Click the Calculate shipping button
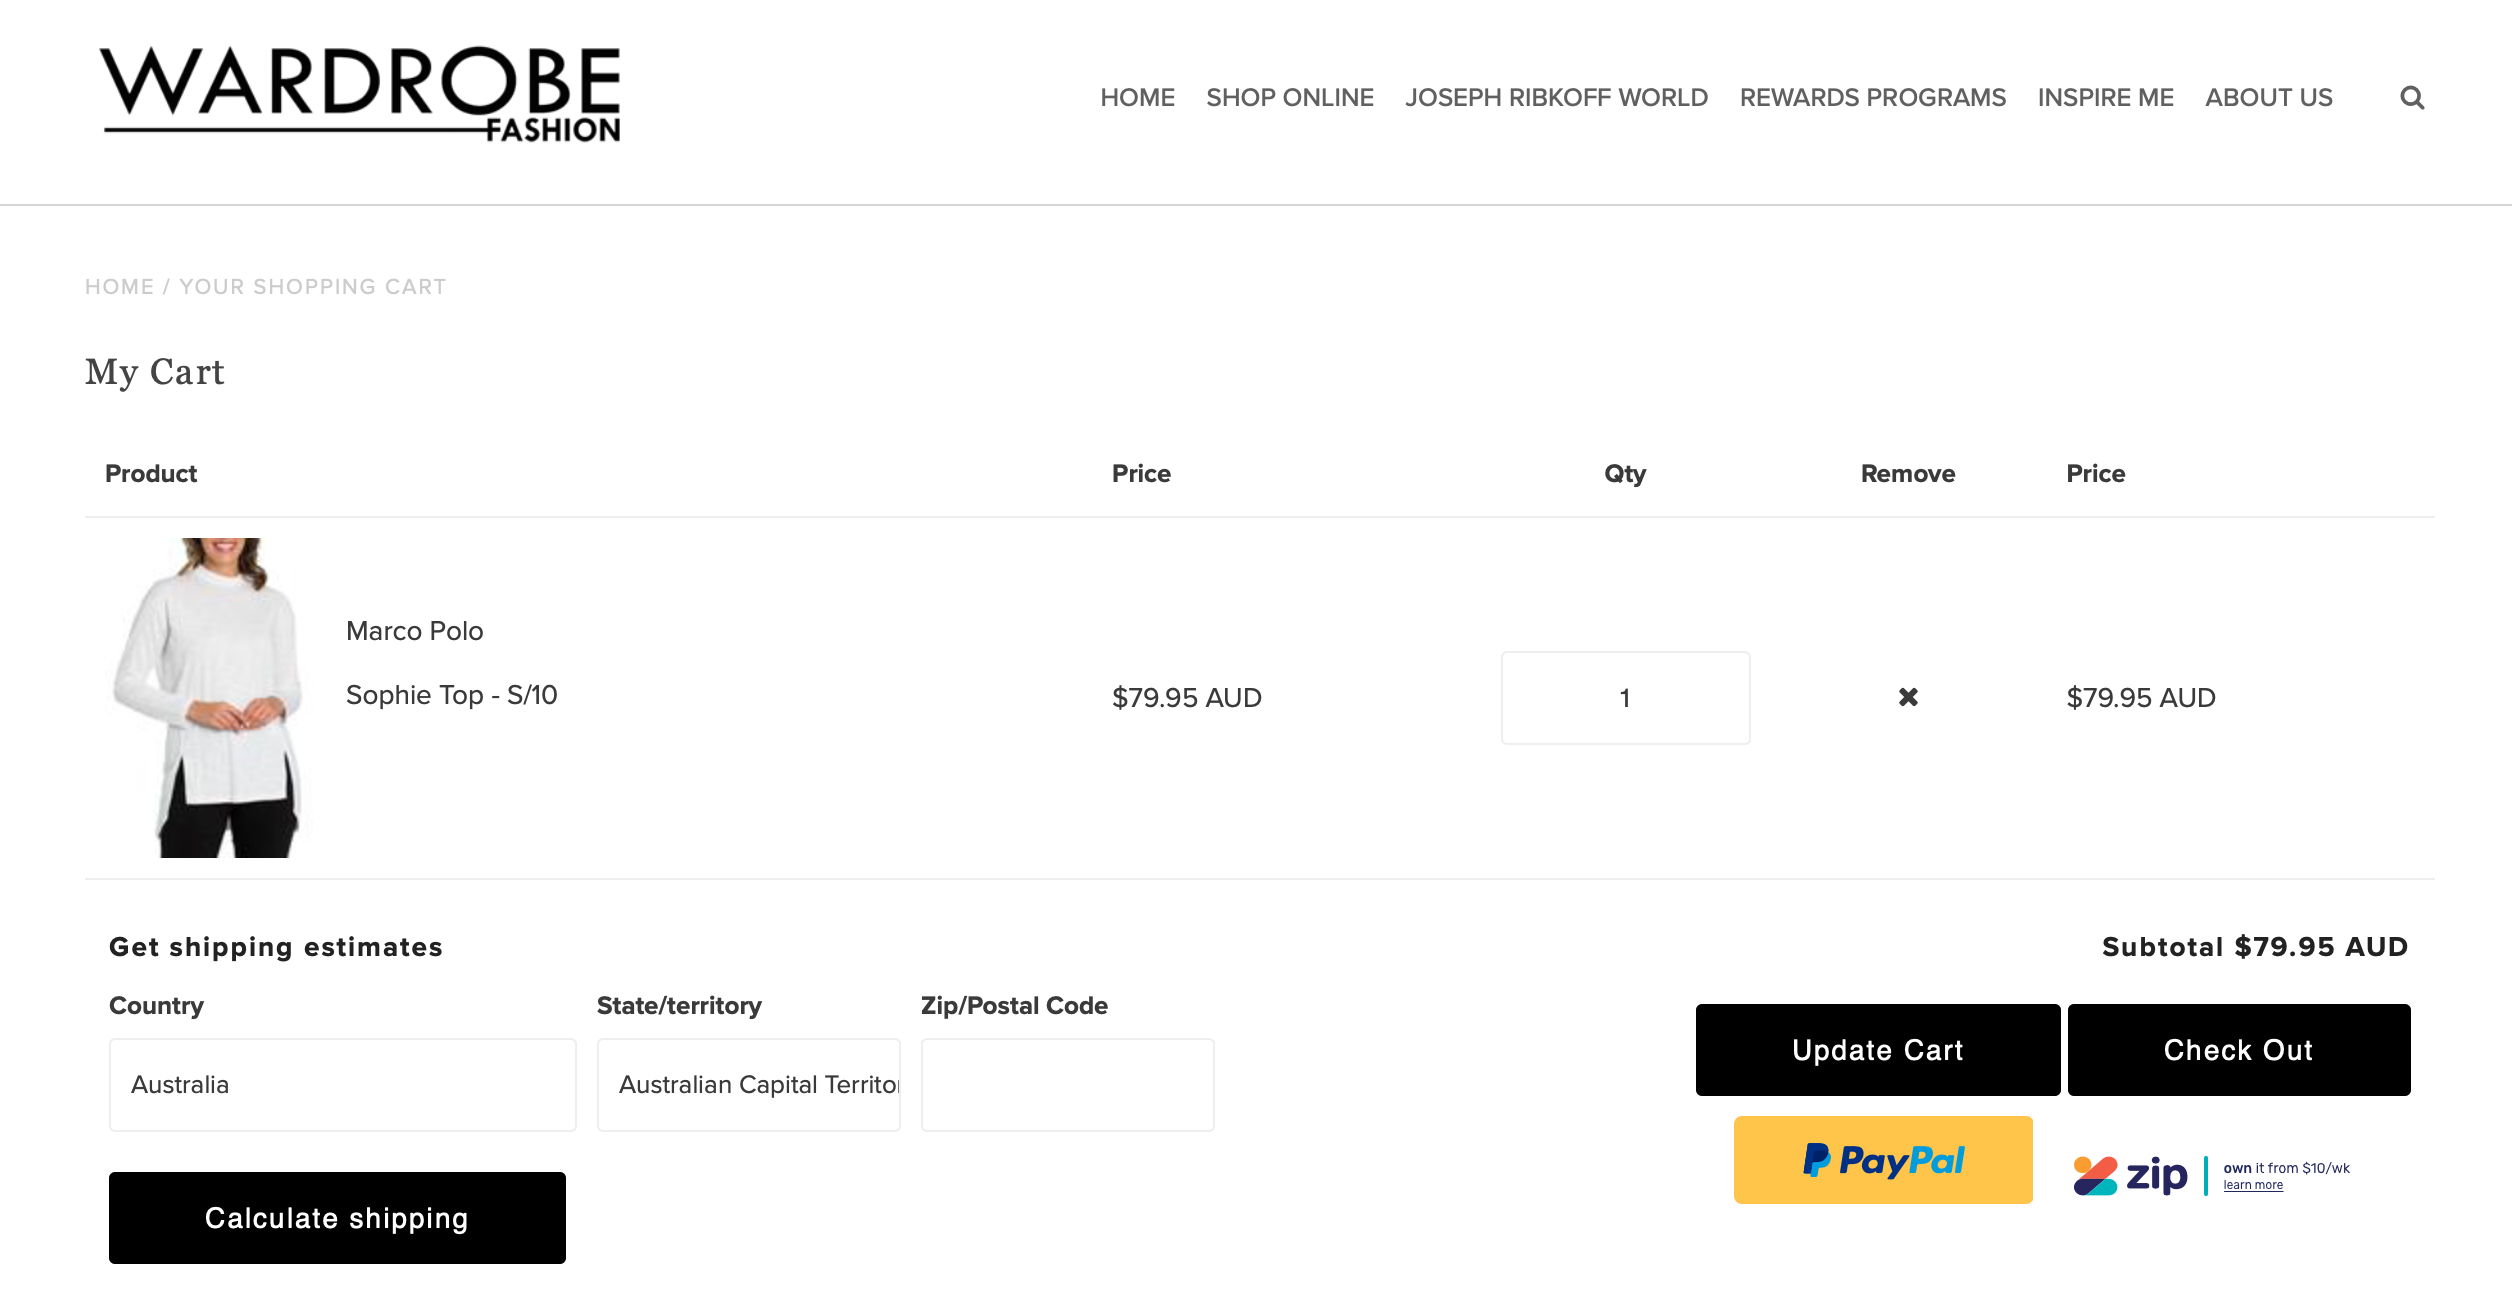This screenshot has width=2512, height=1308. pyautogui.click(x=337, y=1218)
